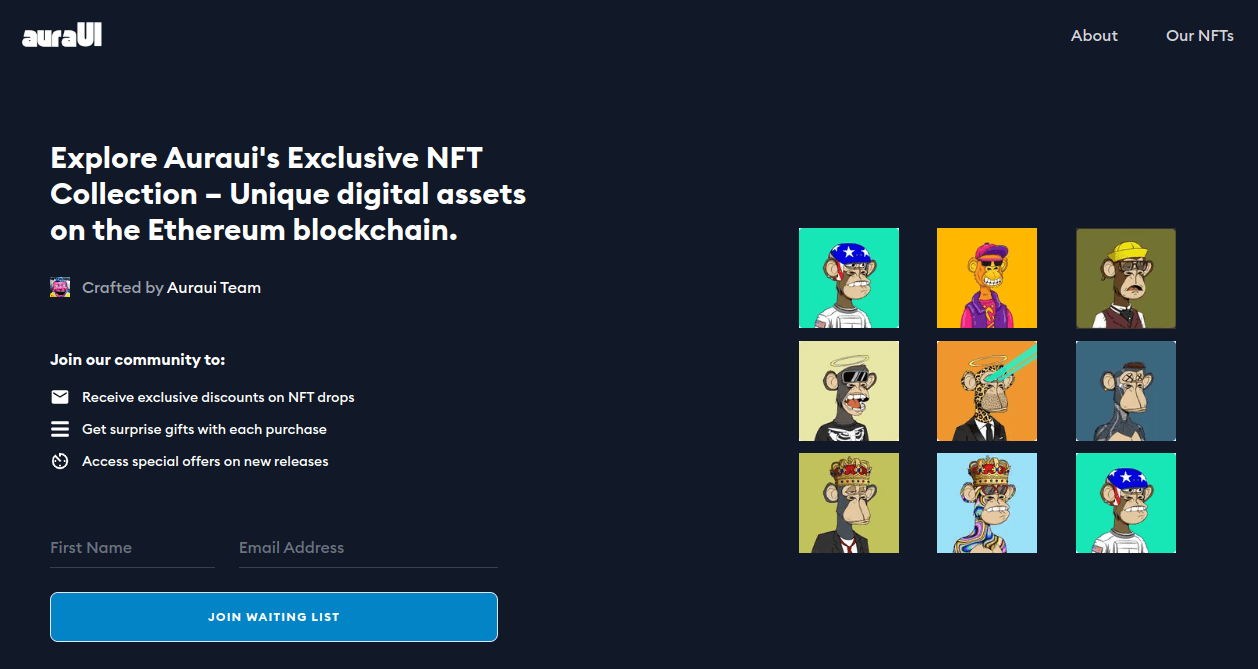This screenshot has width=1258, height=669.
Task: Open the Our NFTs menu item
Action: (x=1200, y=36)
